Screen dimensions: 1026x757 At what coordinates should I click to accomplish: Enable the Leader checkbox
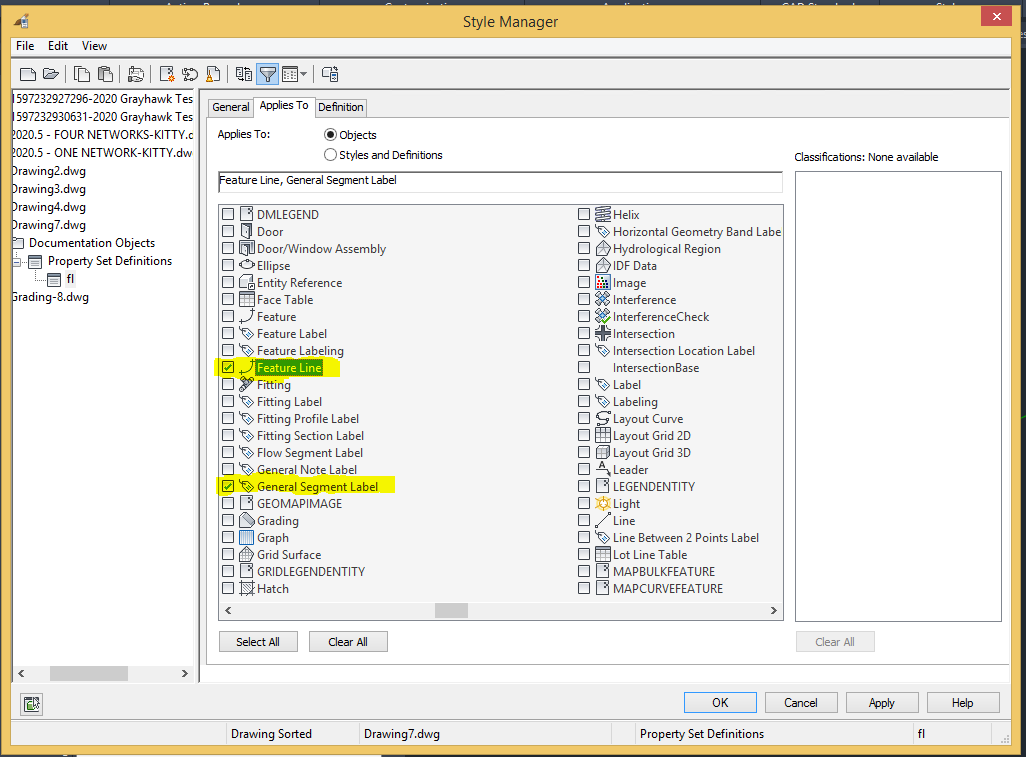coord(584,470)
